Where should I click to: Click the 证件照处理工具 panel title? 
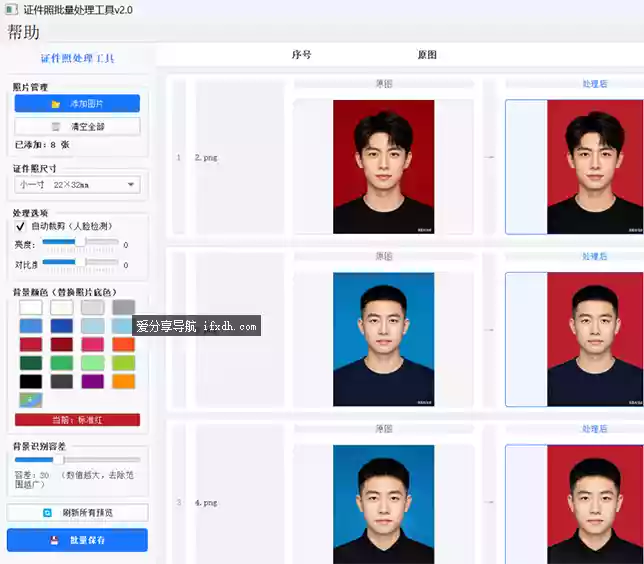[77, 58]
